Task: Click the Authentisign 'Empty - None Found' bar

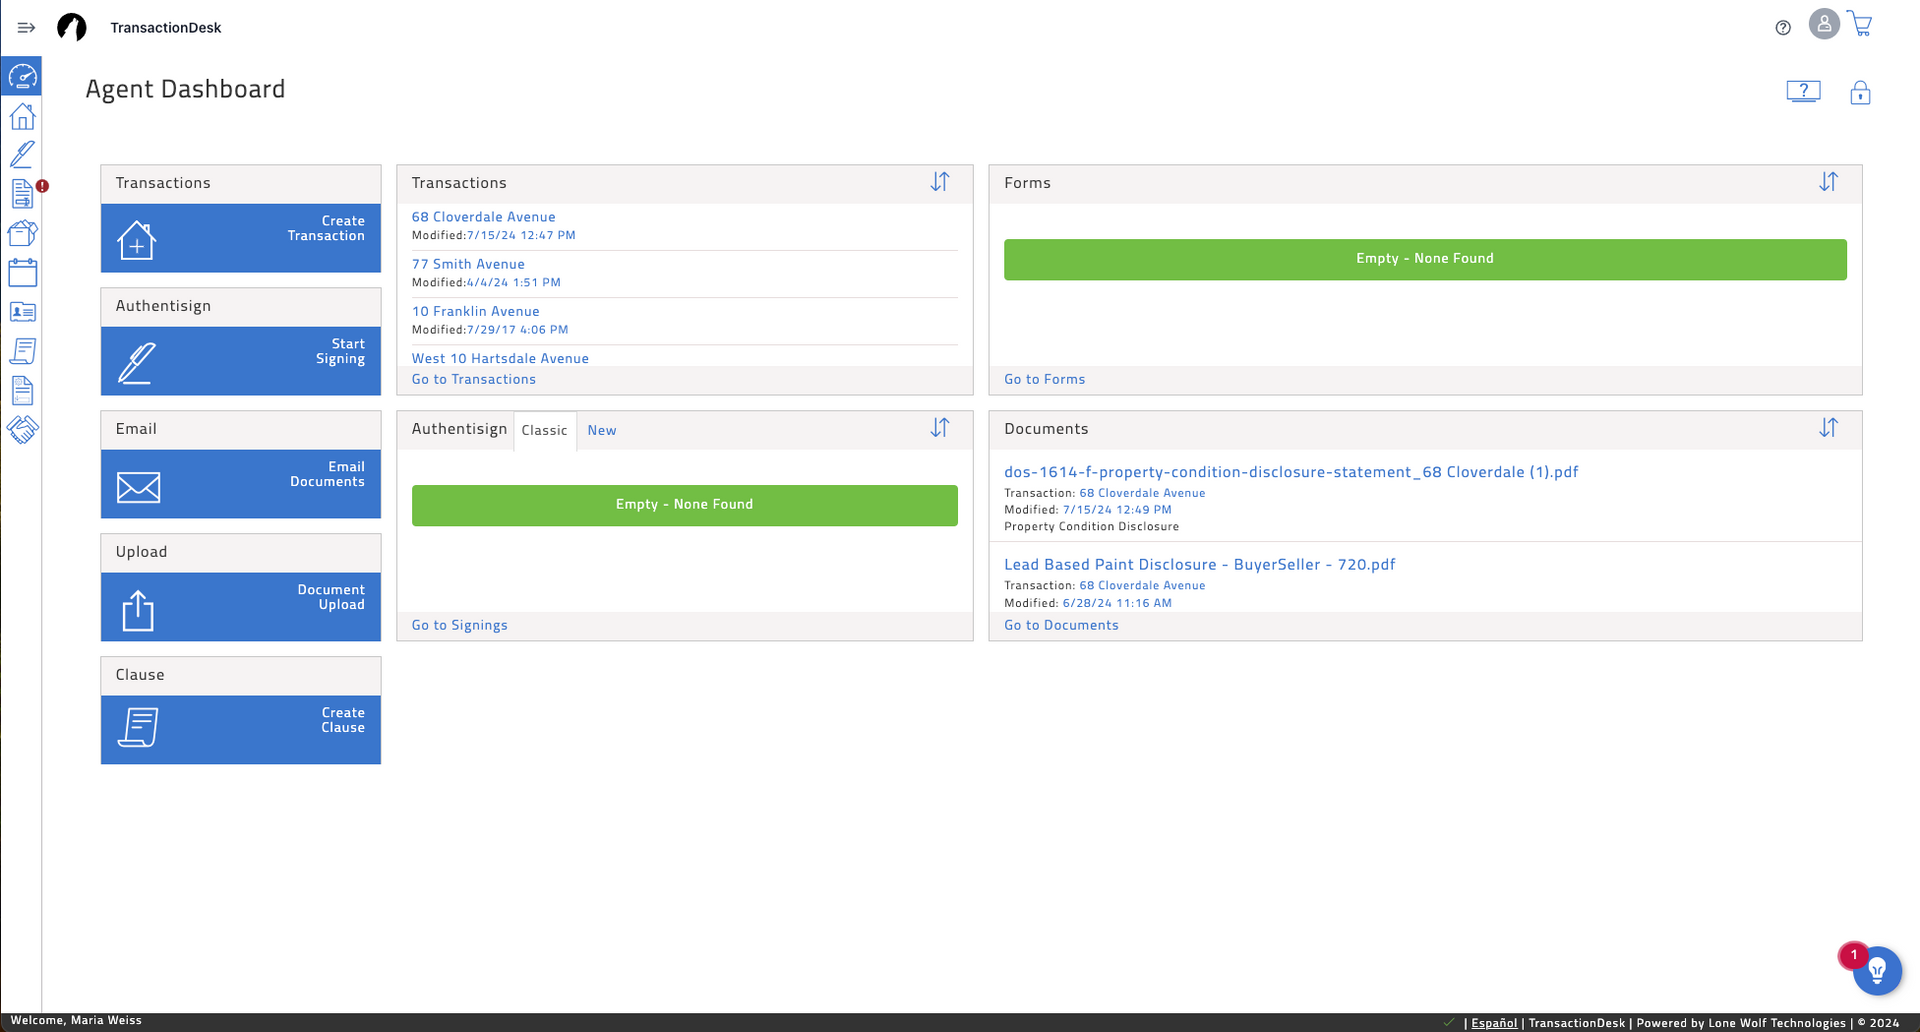Action: [685, 505]
